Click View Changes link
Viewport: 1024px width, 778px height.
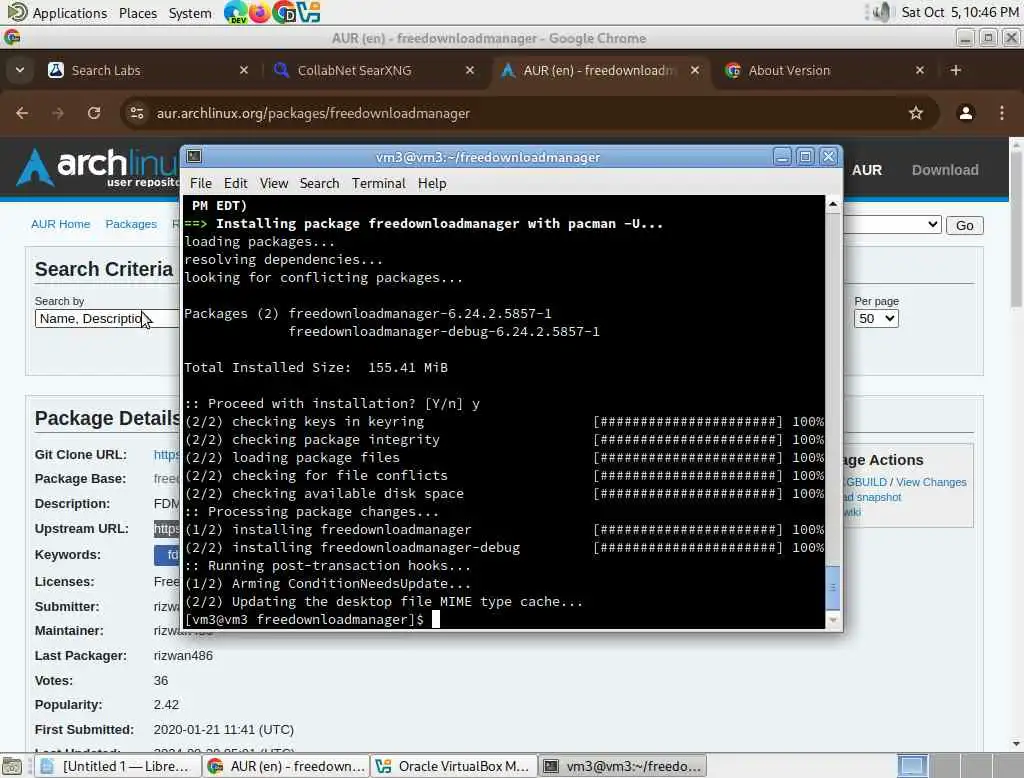click(931, 482)
